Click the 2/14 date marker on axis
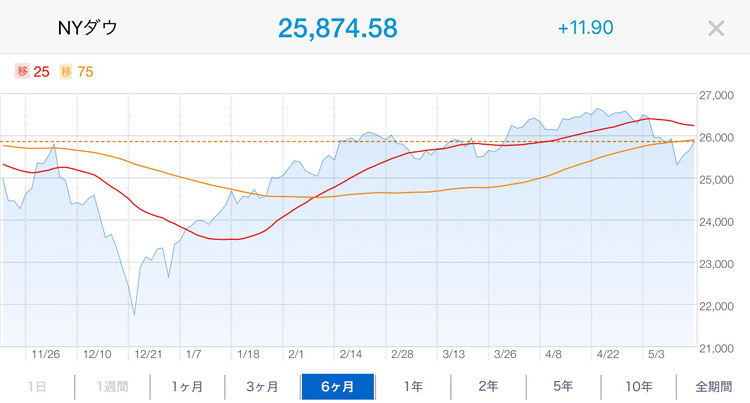This screenshot has height=403, width=750. (351, 354)
